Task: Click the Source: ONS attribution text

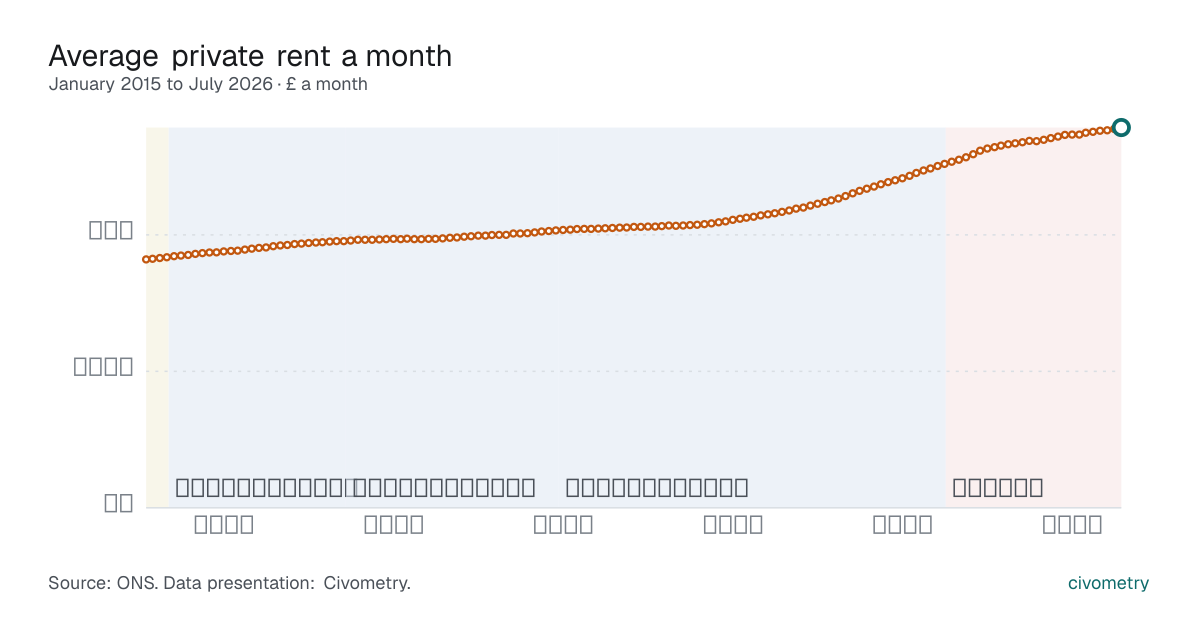Action: click(101, 583)
